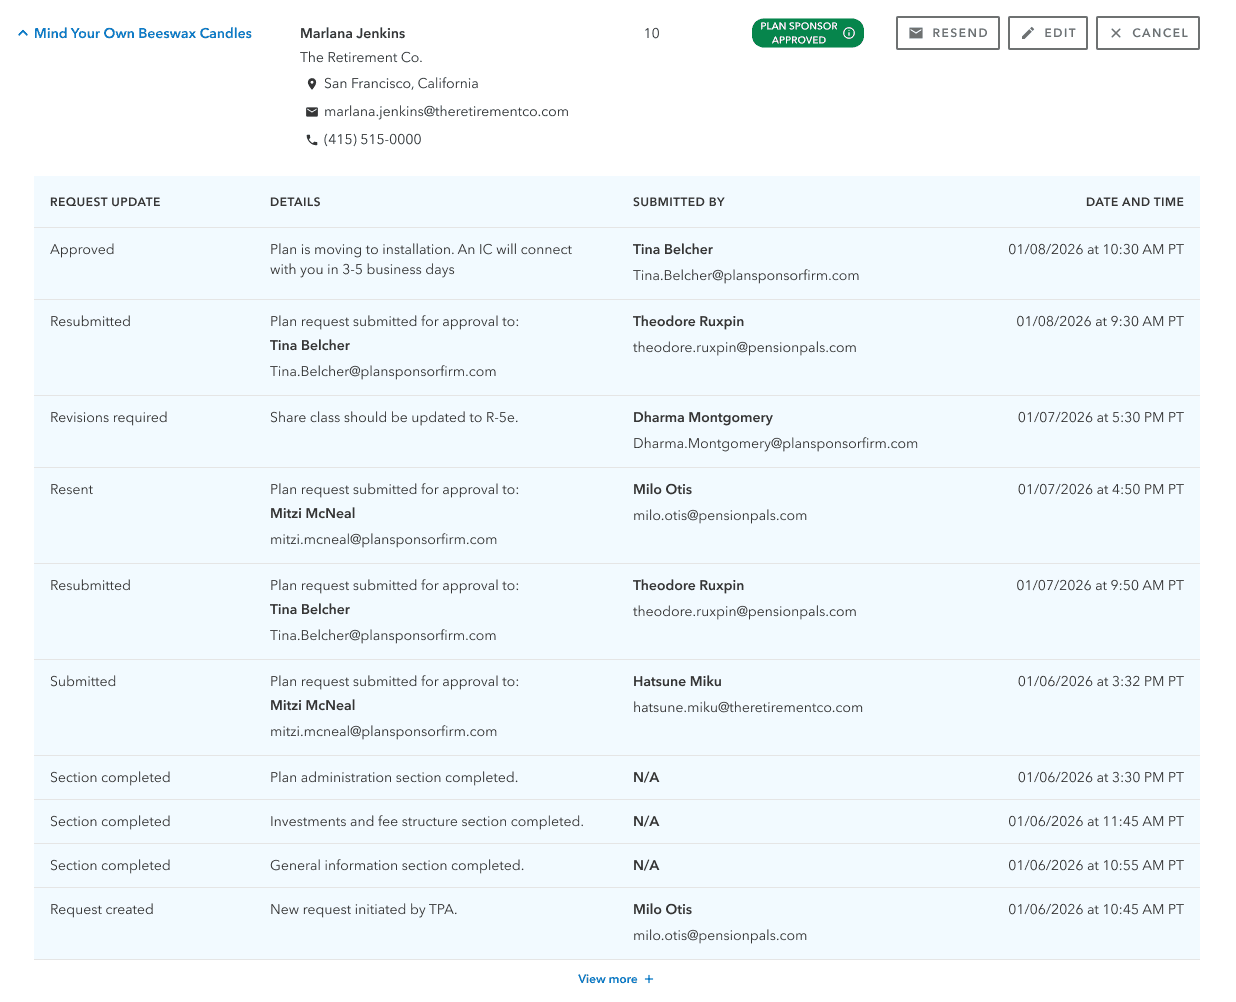Click Resubmitted in the 01/08/2026 9:30 AM row
The height and width of the screenshot is (1002, 1236).
[x=90, y=322]
